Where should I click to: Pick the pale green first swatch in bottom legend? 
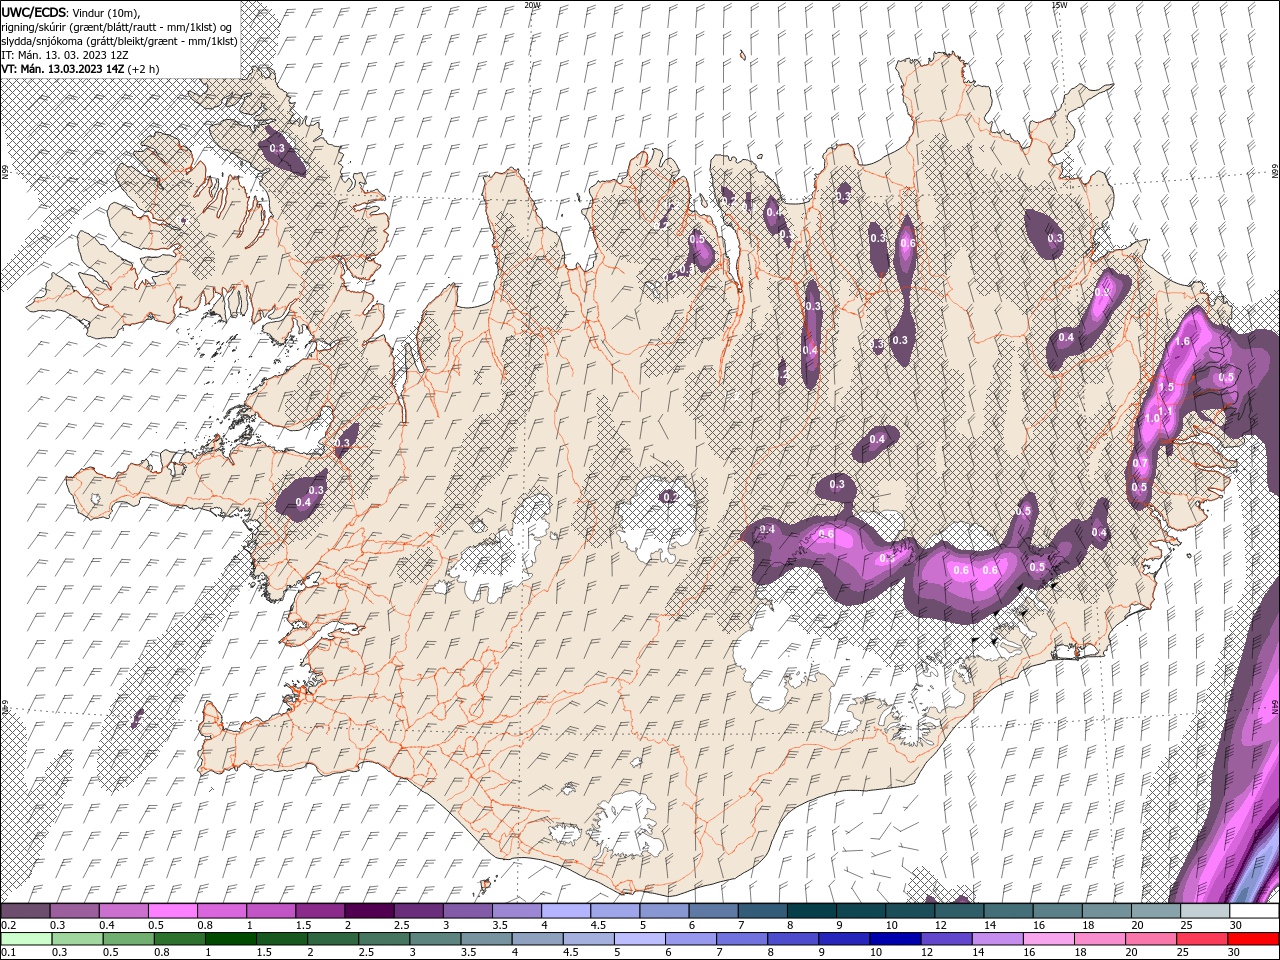point(26,939)
